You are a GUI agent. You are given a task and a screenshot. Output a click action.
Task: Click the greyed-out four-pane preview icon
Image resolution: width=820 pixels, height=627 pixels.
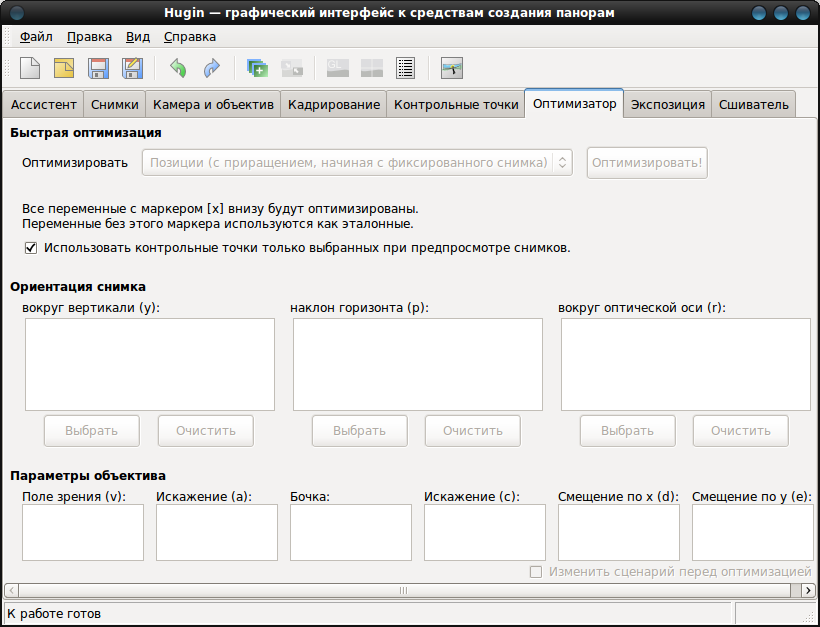[x=372, y=68]
